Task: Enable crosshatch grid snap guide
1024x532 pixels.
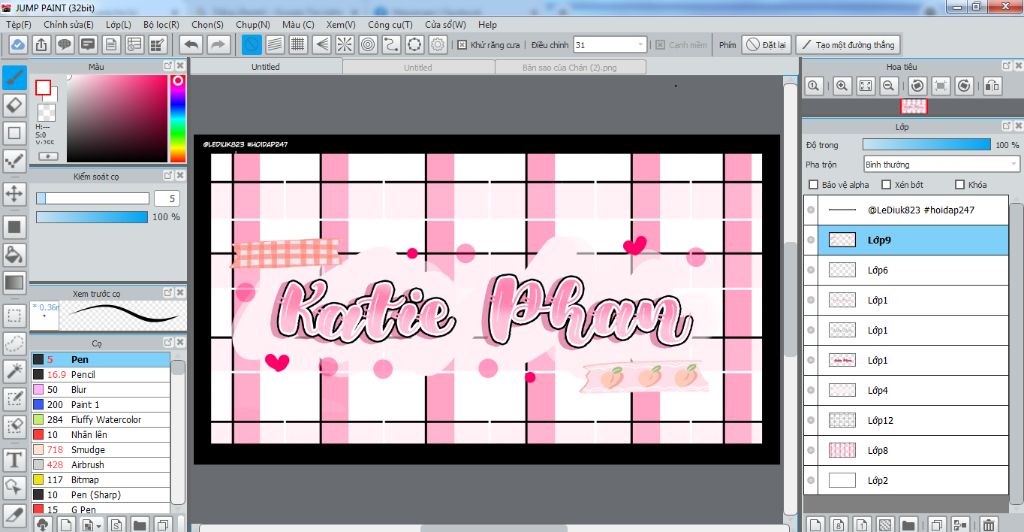Action: click(x=298, y=44)
